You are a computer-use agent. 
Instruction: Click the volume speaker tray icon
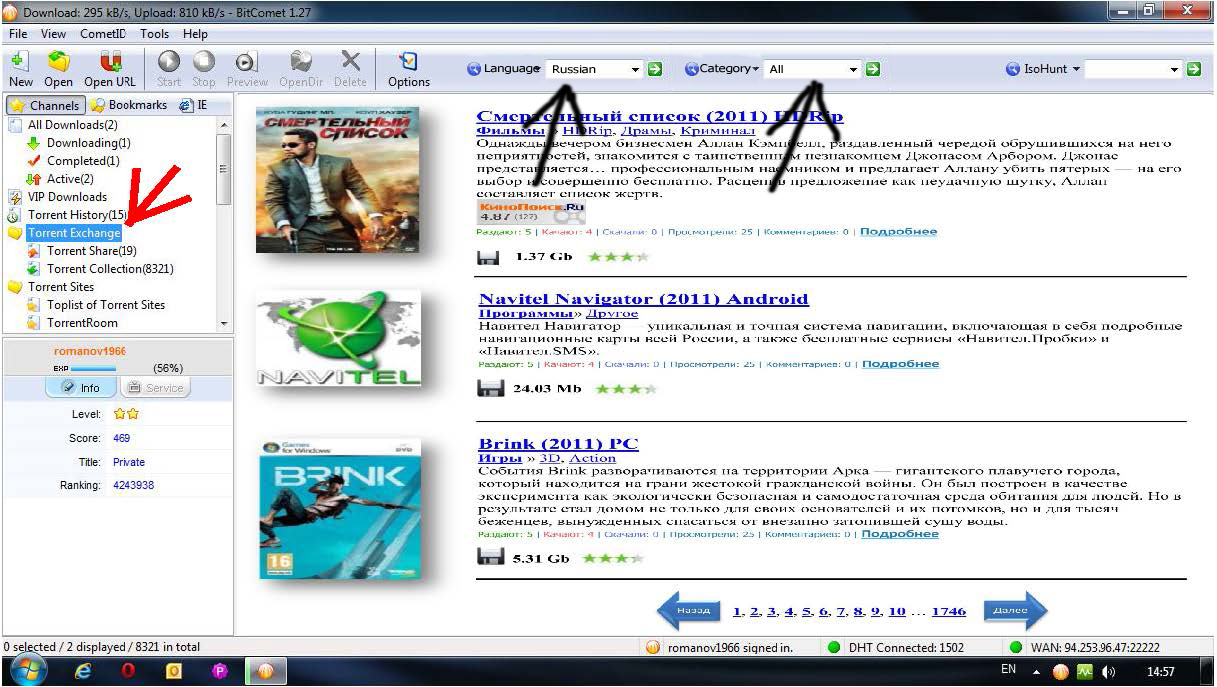point(1108,671)
